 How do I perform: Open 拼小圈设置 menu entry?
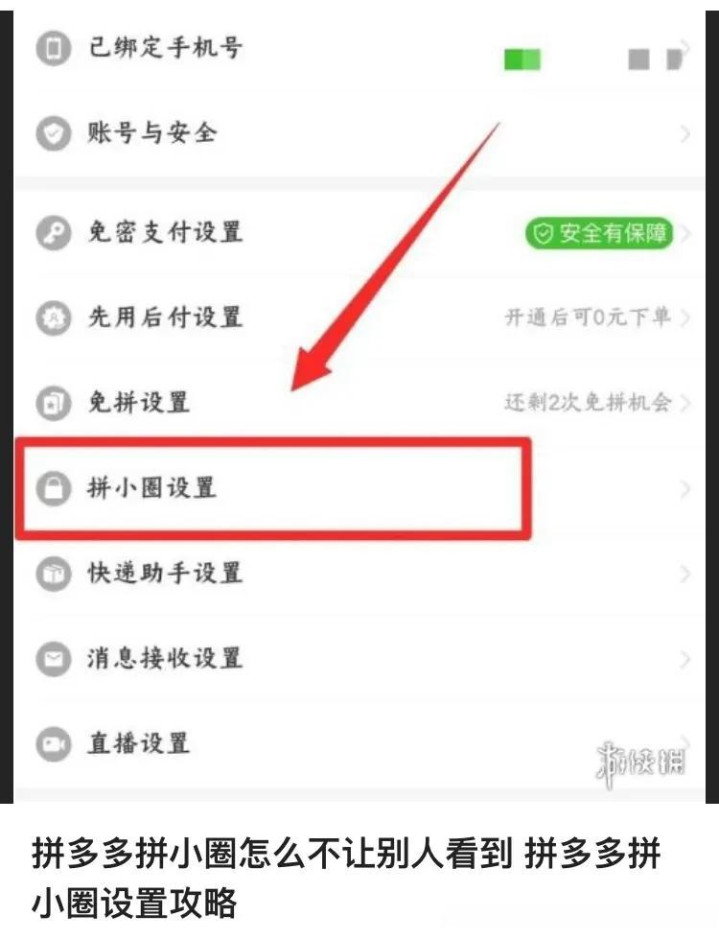(x=359, y=489)
